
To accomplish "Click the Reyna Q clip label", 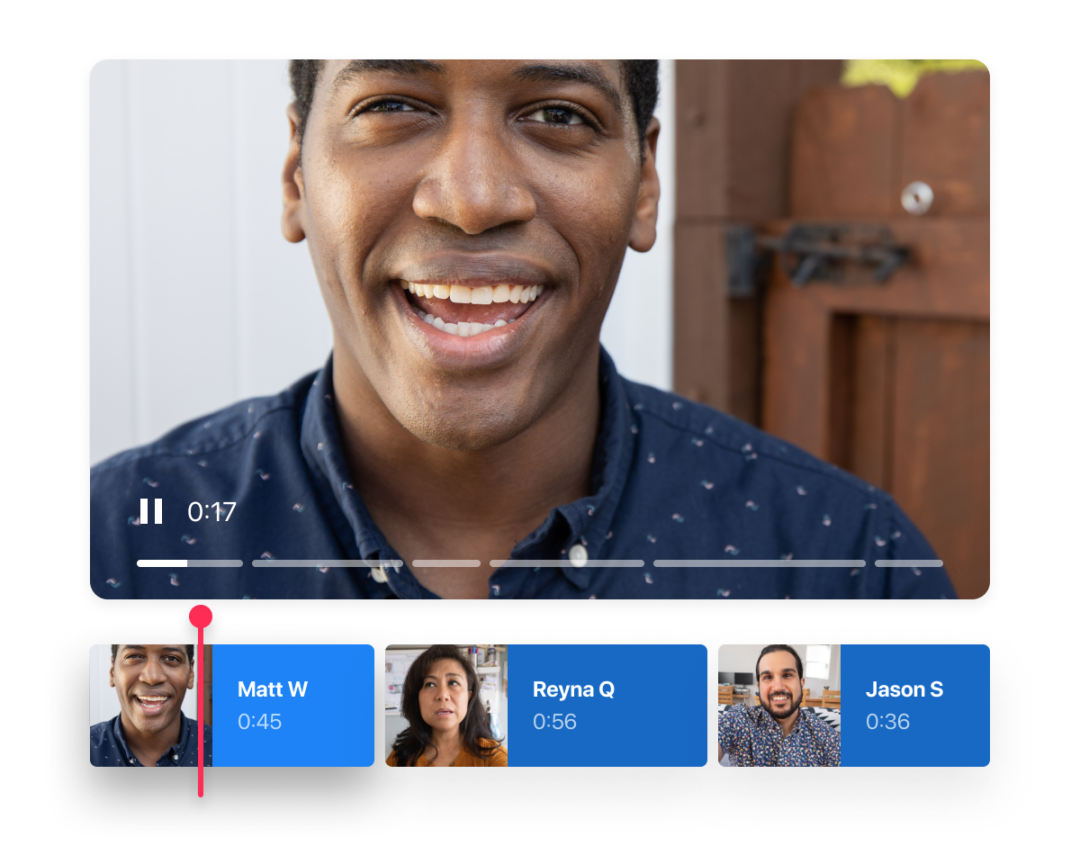I will pyautogui.click(x=573, y=689).
